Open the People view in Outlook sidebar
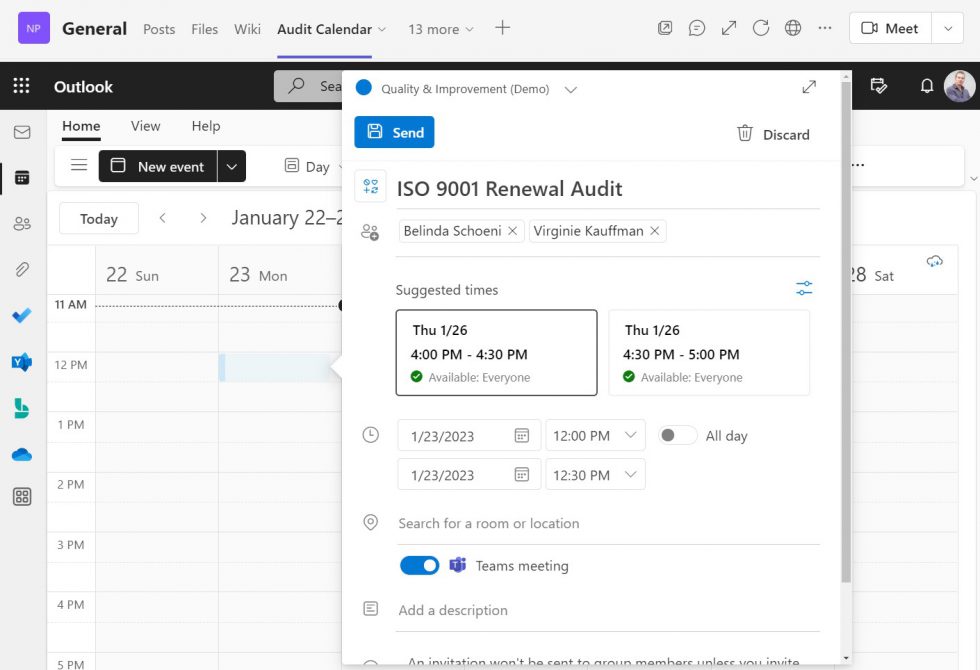Viewport: 980px width, 670px height. 22,223
